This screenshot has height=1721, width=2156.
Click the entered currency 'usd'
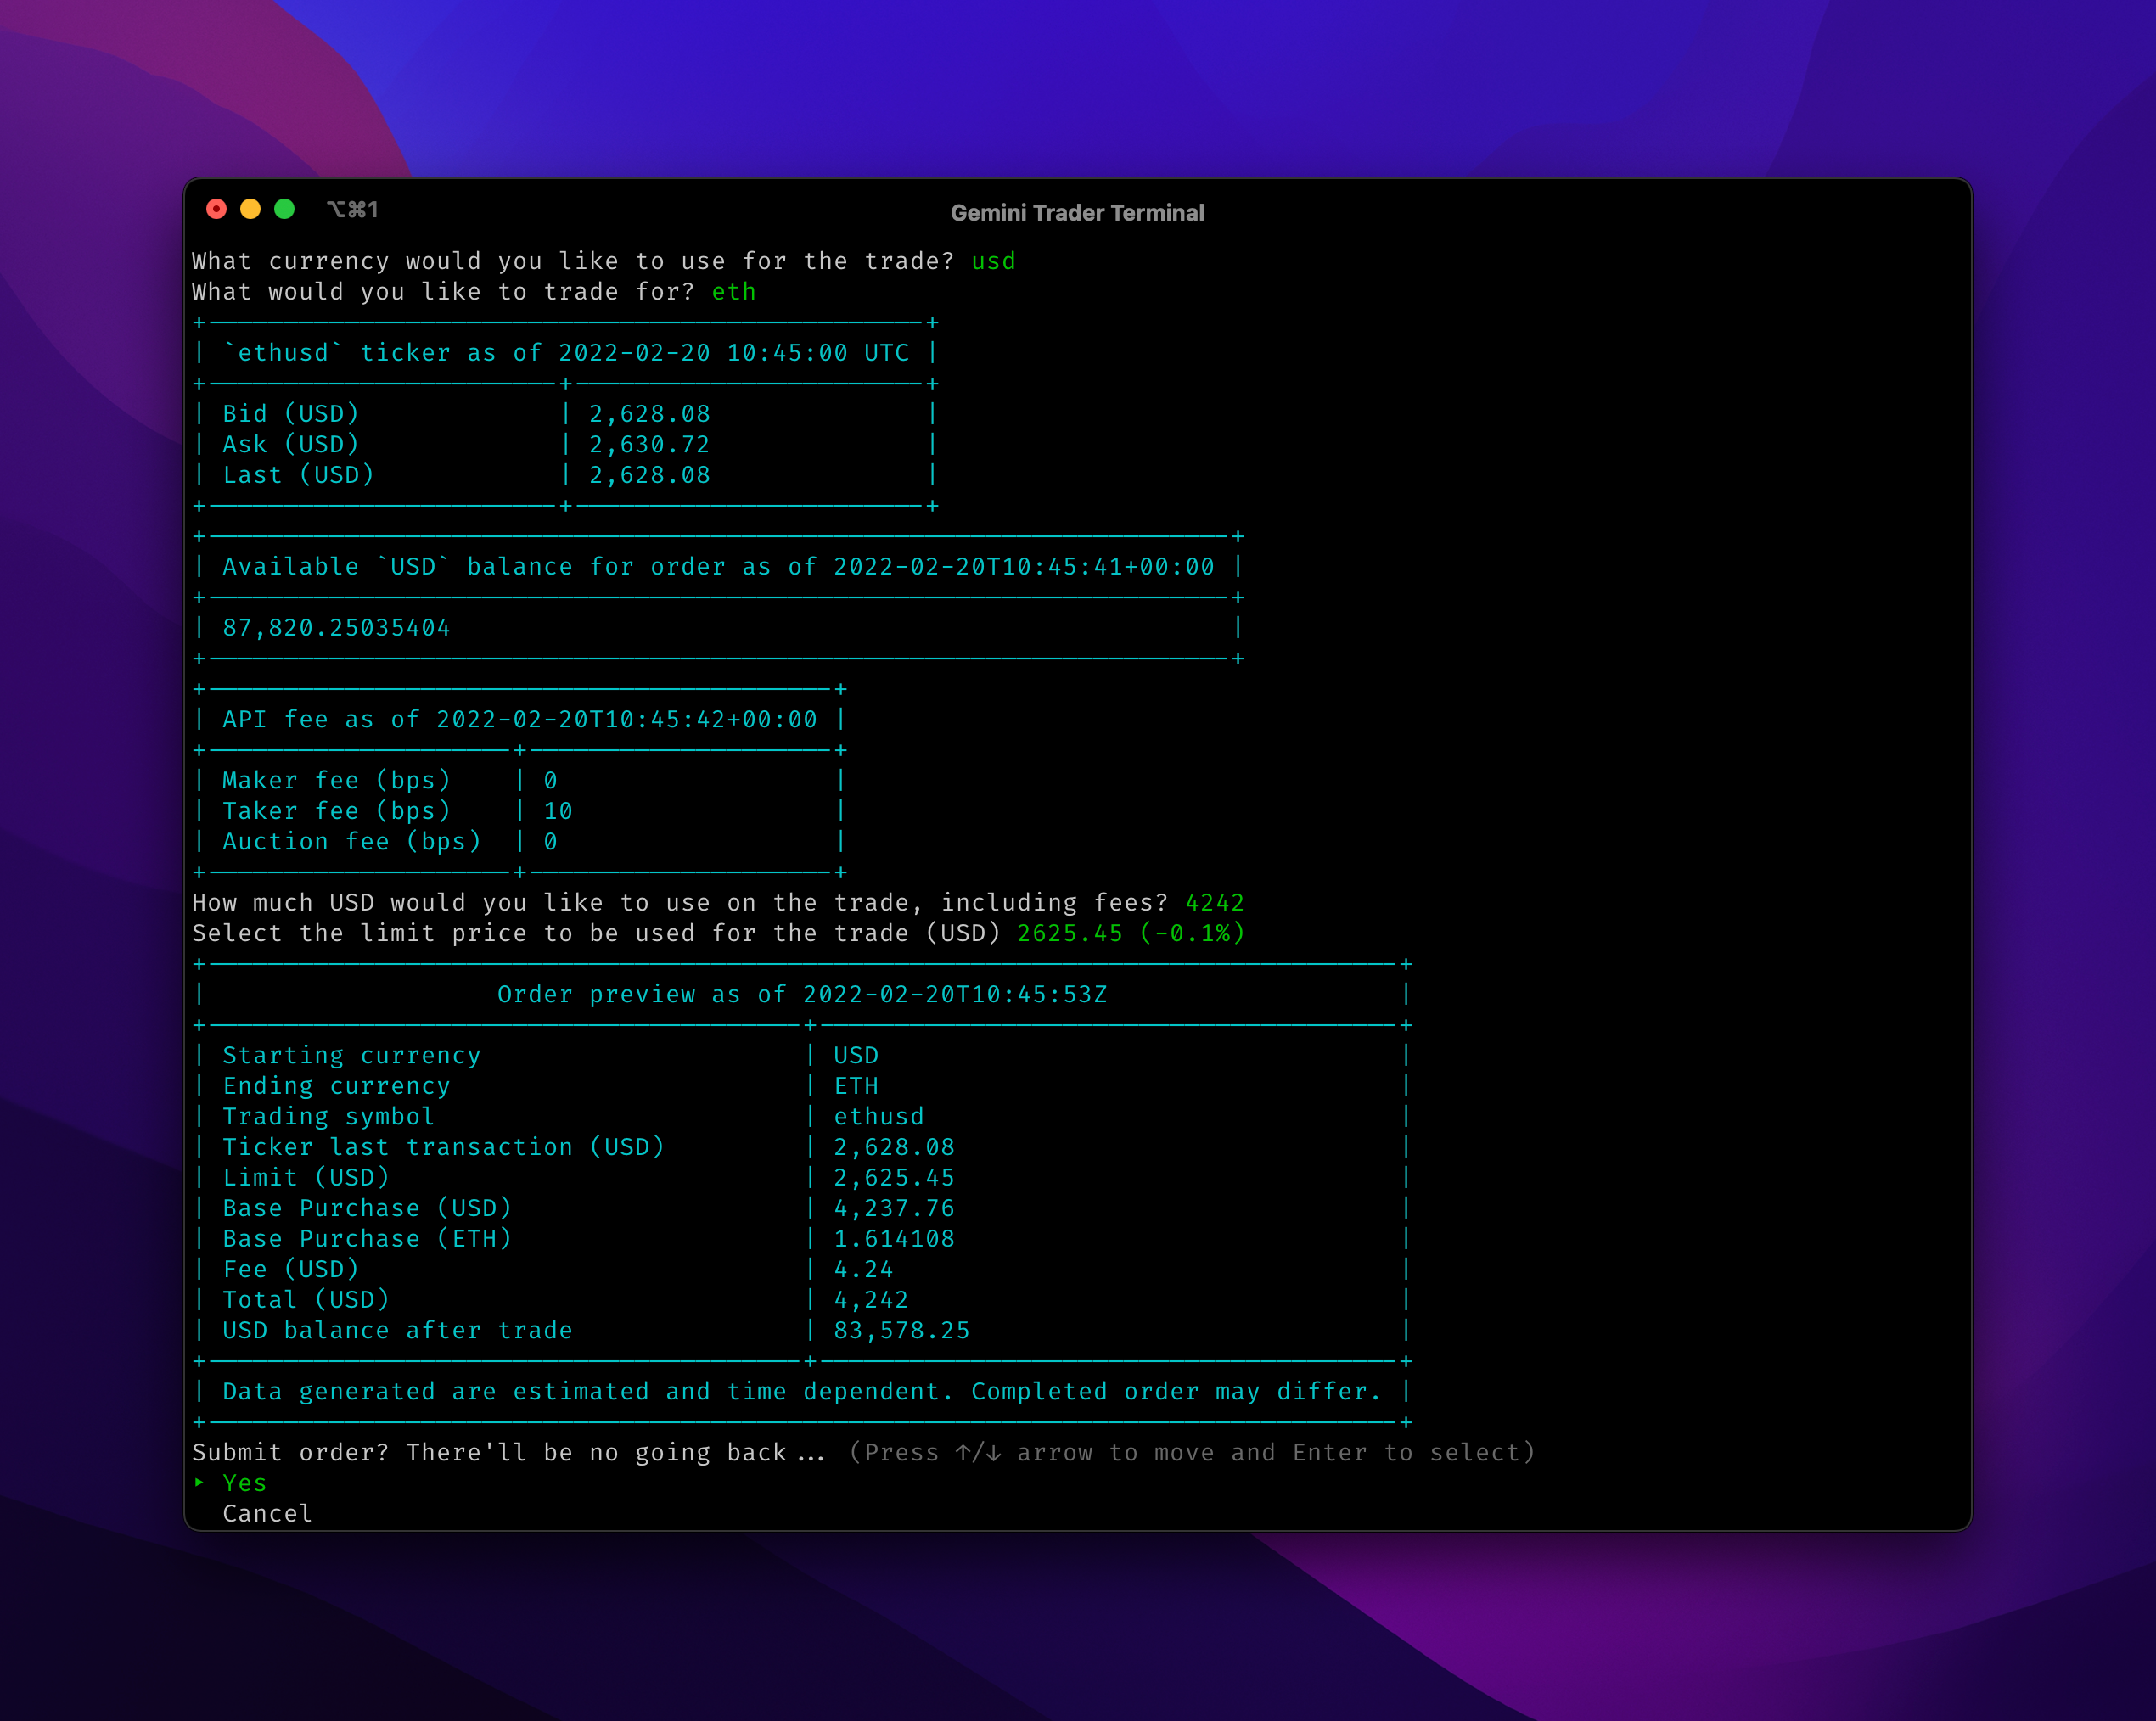click(x=993, y=261)
